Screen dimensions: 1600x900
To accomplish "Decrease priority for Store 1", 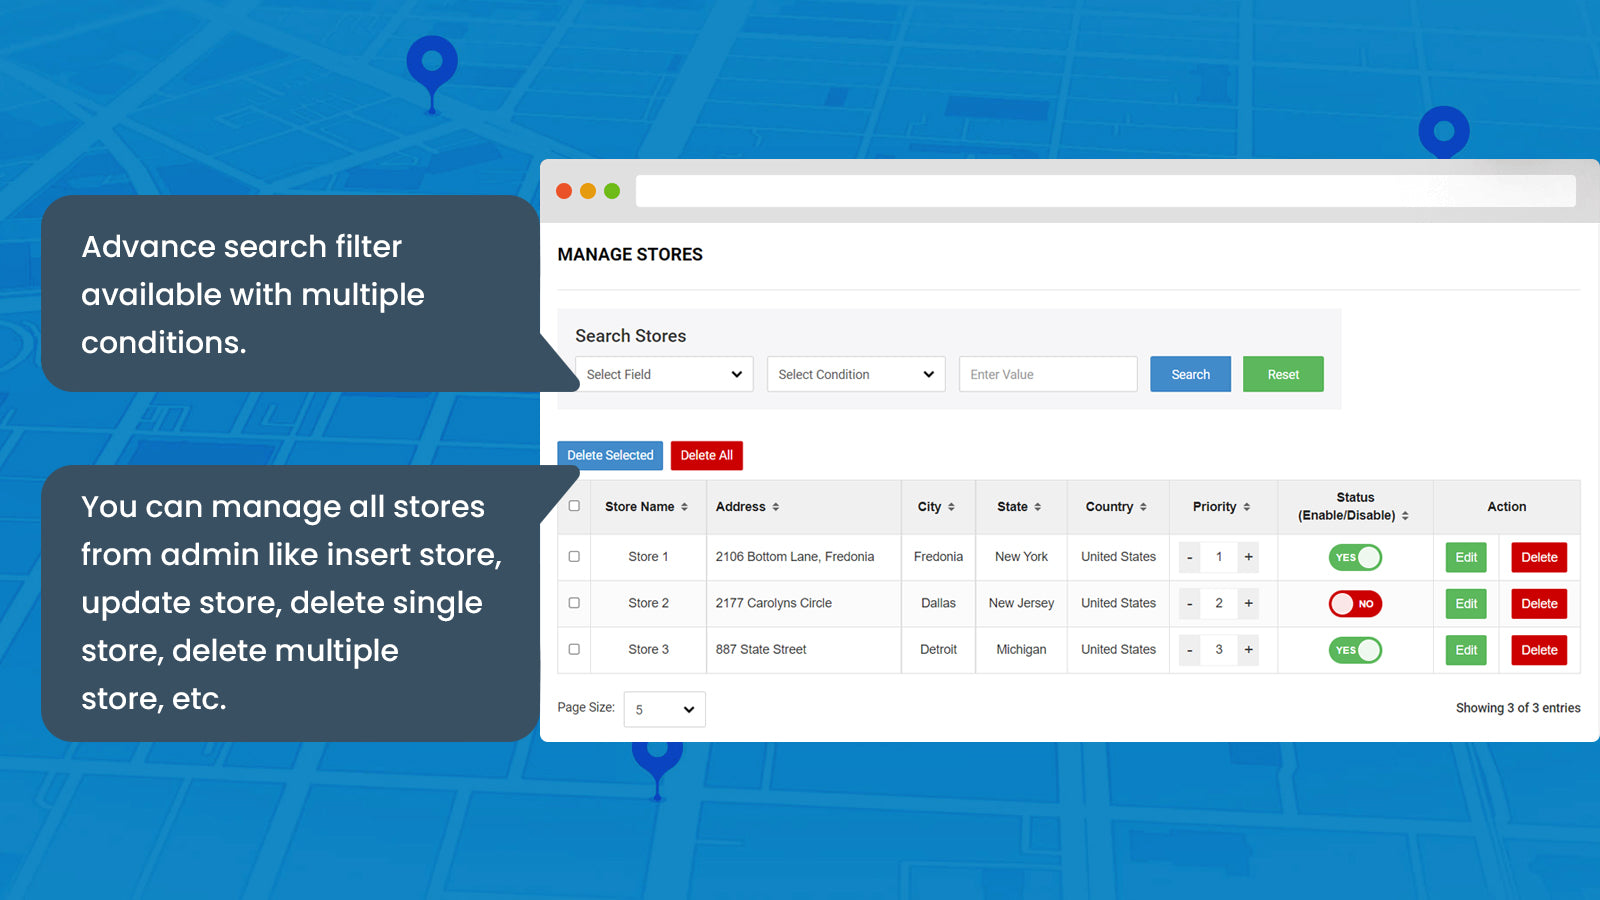I will click(1189, 557).
